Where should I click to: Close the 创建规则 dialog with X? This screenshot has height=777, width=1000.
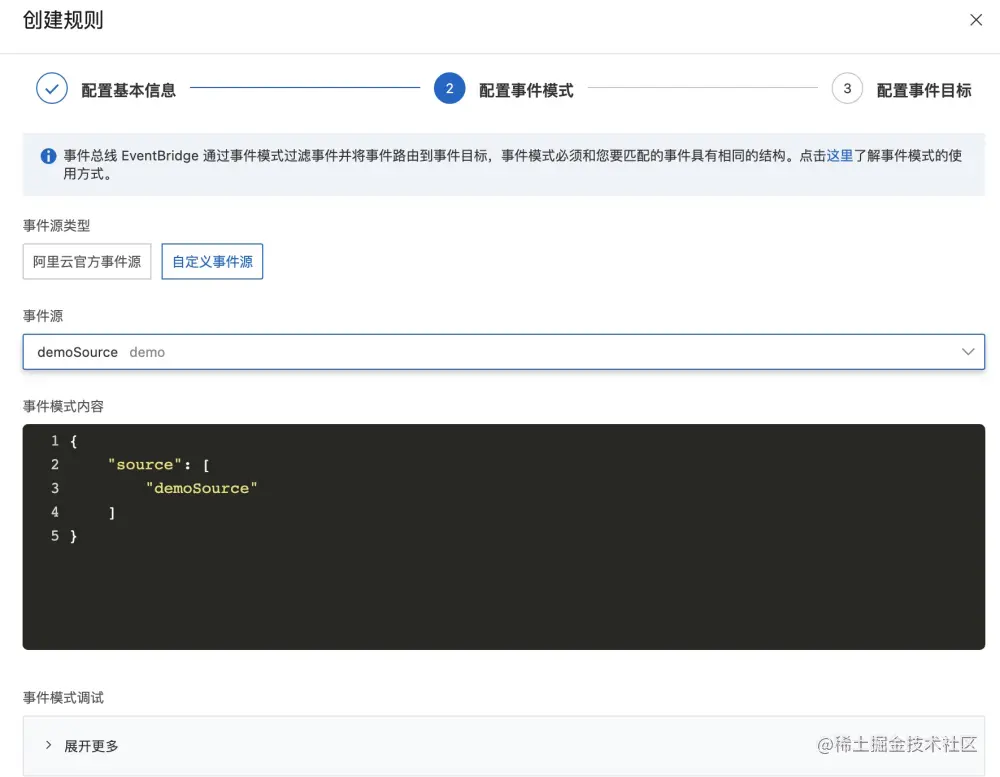tap(975, 20)
